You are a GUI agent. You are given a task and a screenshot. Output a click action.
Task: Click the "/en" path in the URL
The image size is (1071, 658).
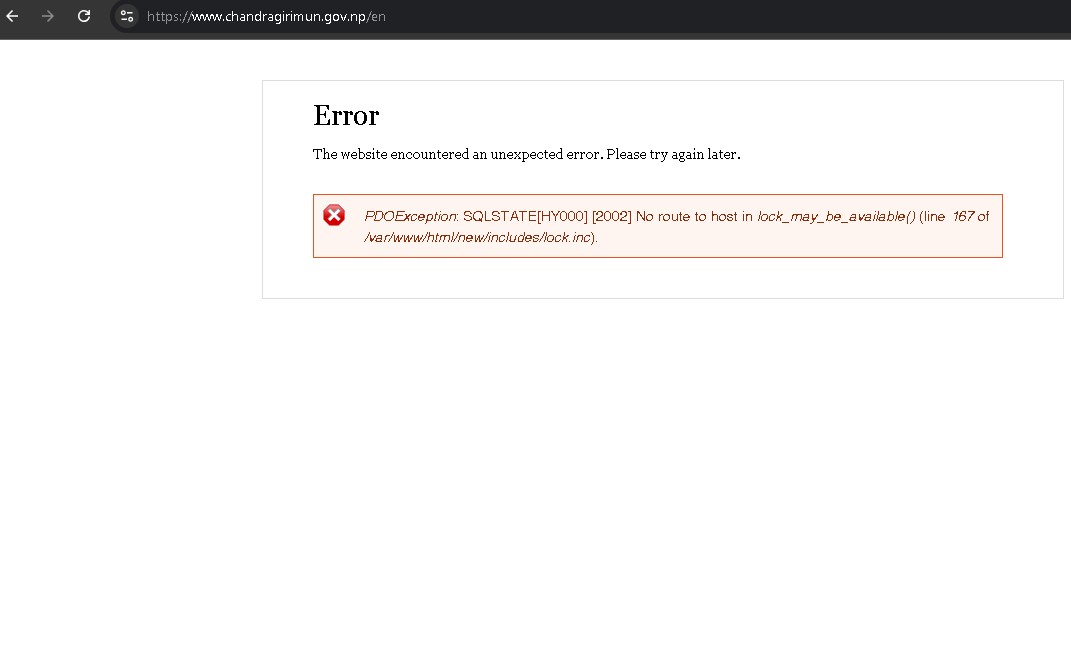point(377,16)
